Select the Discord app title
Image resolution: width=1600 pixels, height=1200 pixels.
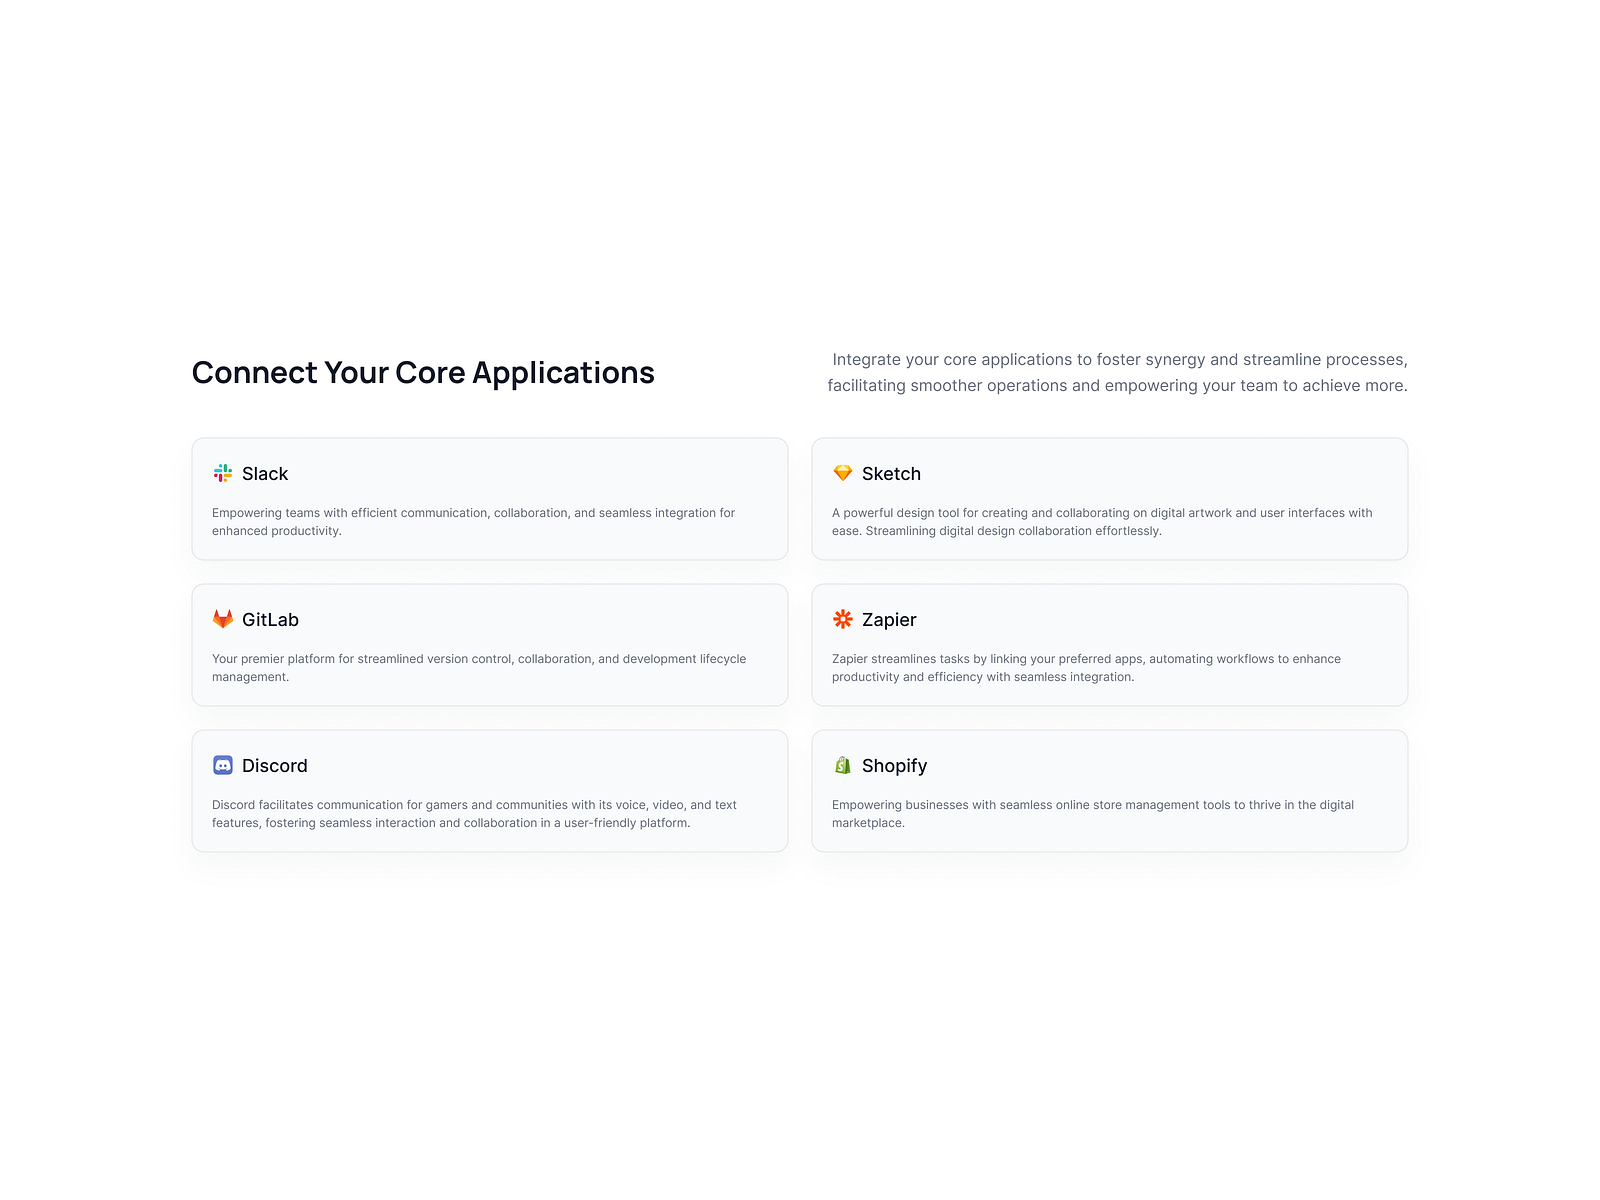(274, 765)
